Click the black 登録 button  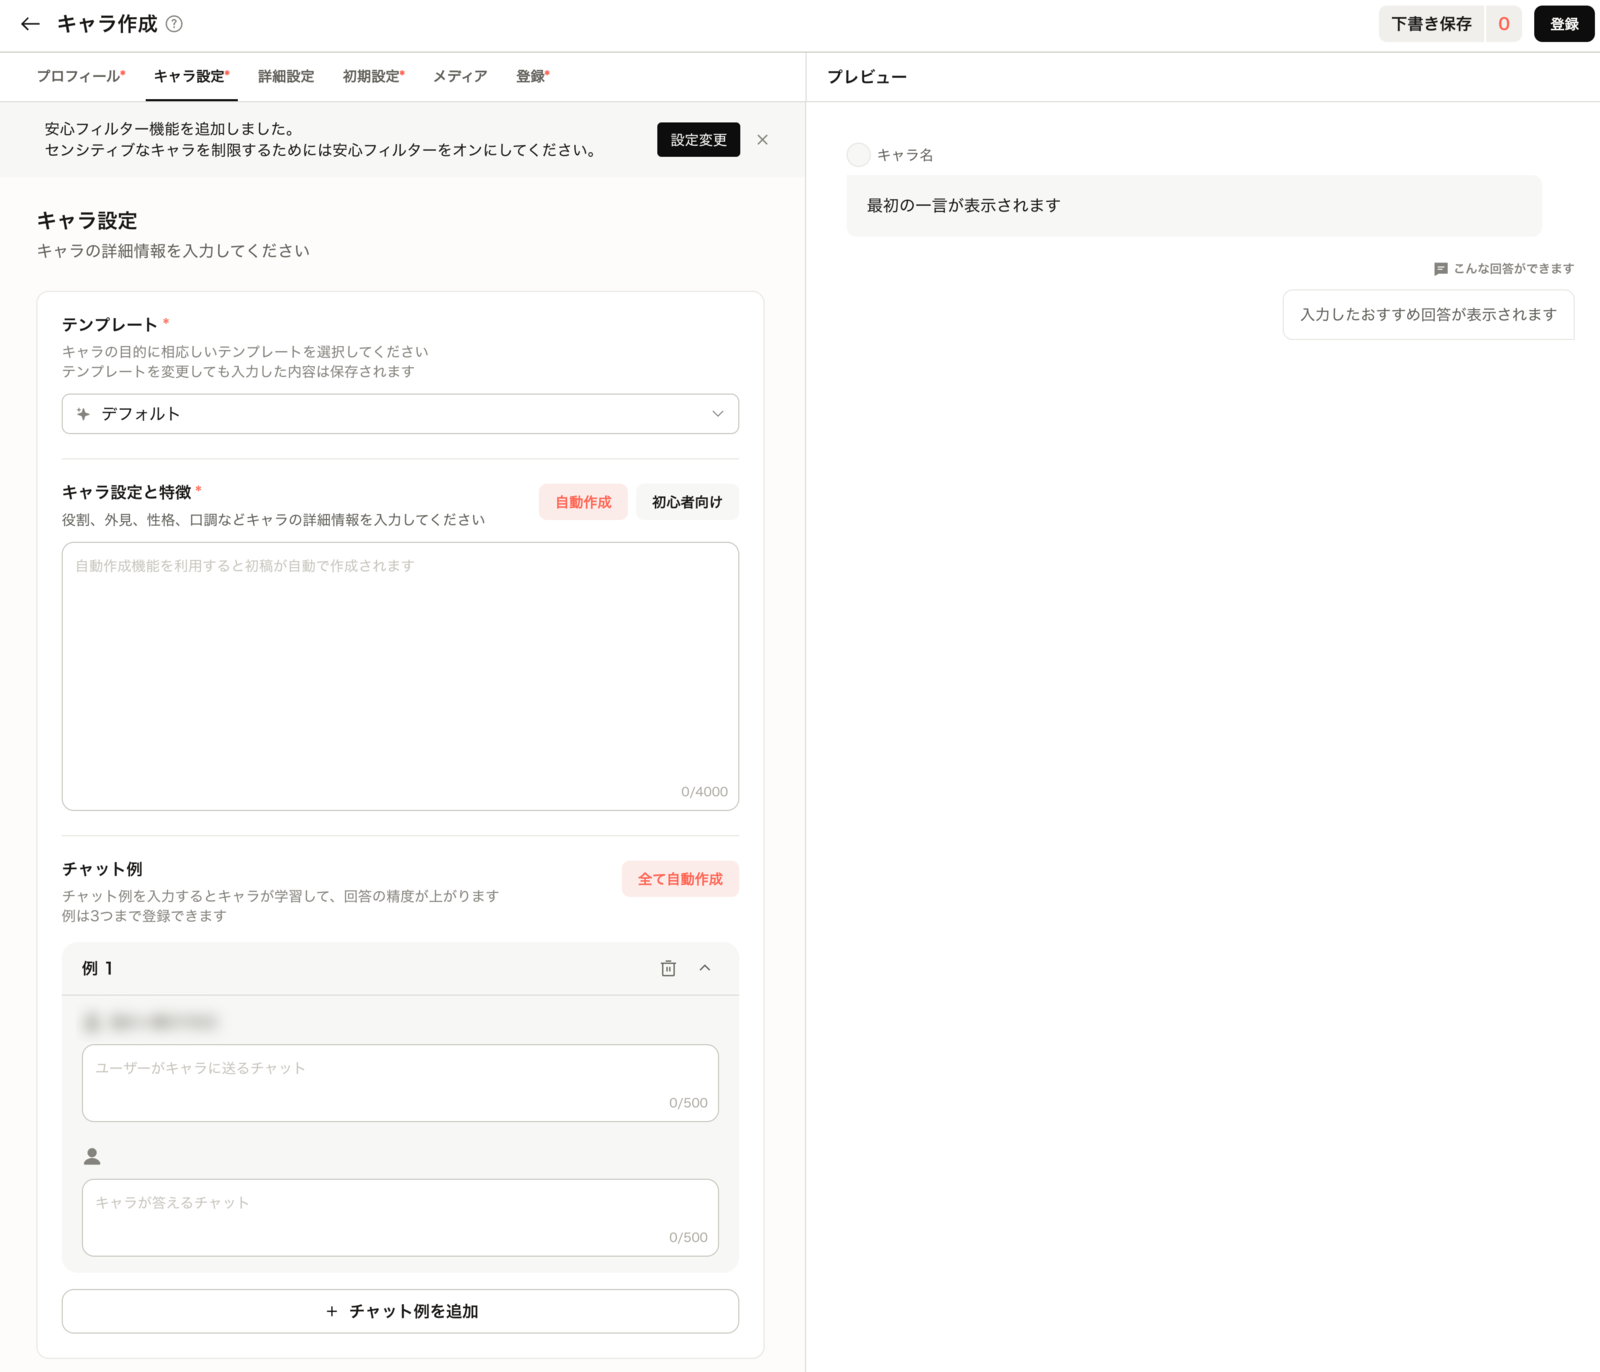[1564, 24]
